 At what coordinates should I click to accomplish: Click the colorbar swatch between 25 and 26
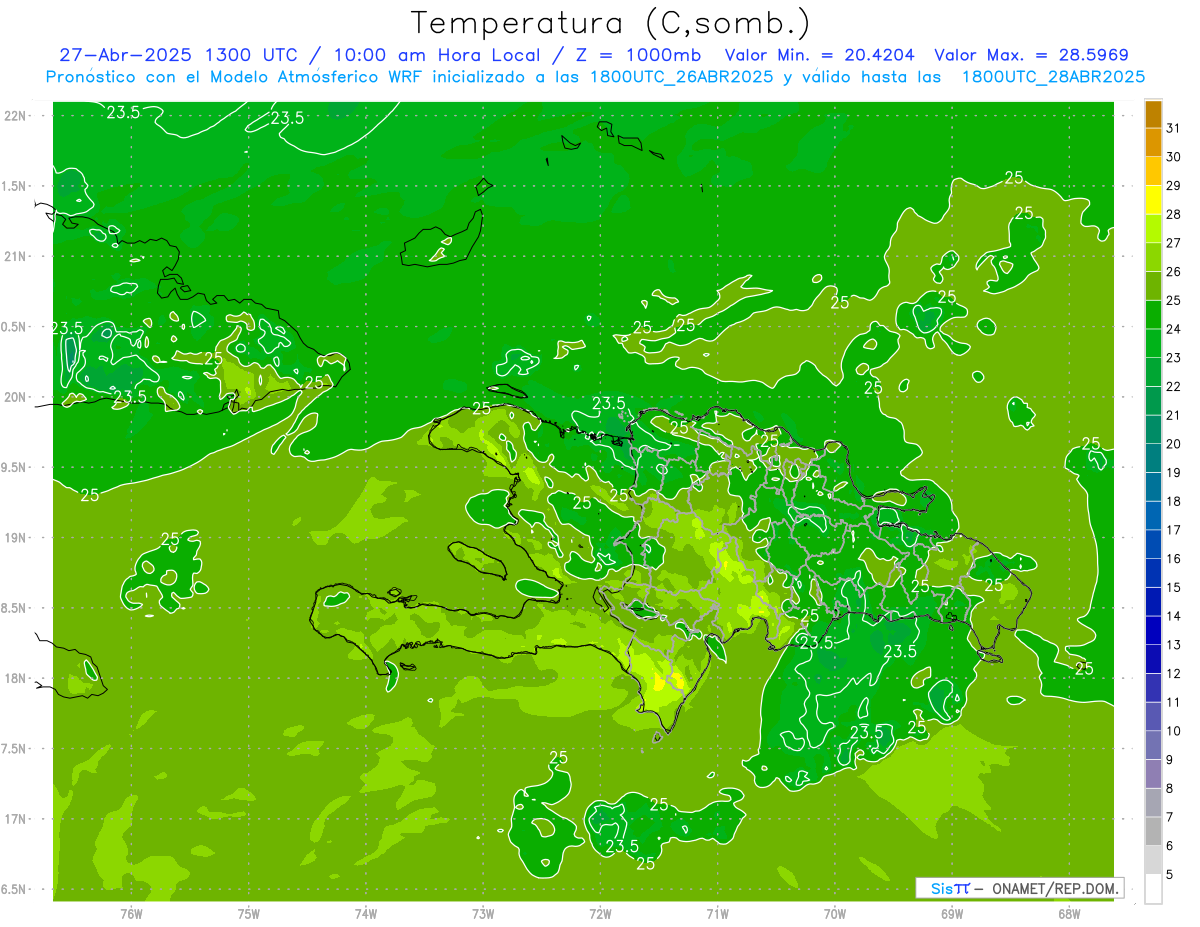click(x=1153, y=286)
